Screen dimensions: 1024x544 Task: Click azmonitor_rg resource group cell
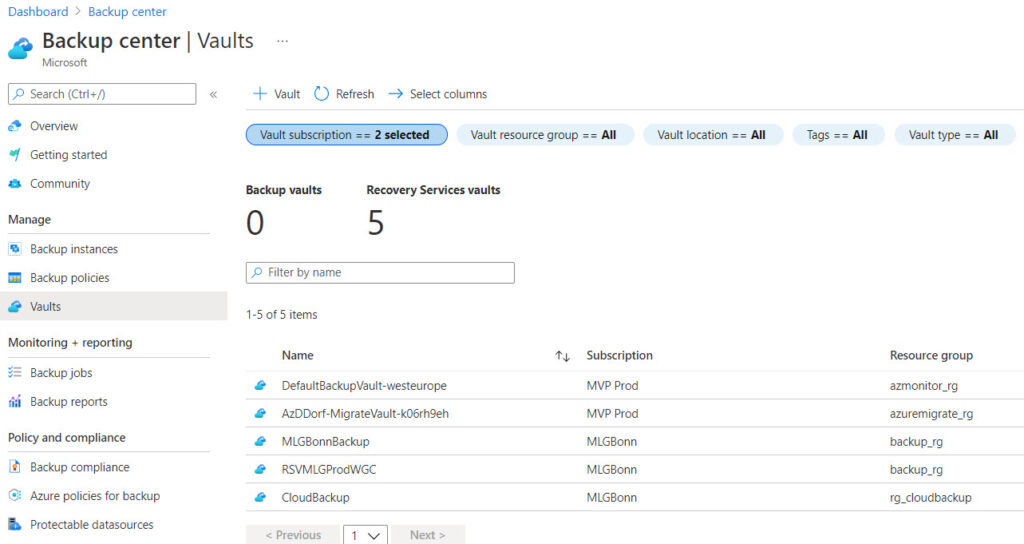point(923,385)
